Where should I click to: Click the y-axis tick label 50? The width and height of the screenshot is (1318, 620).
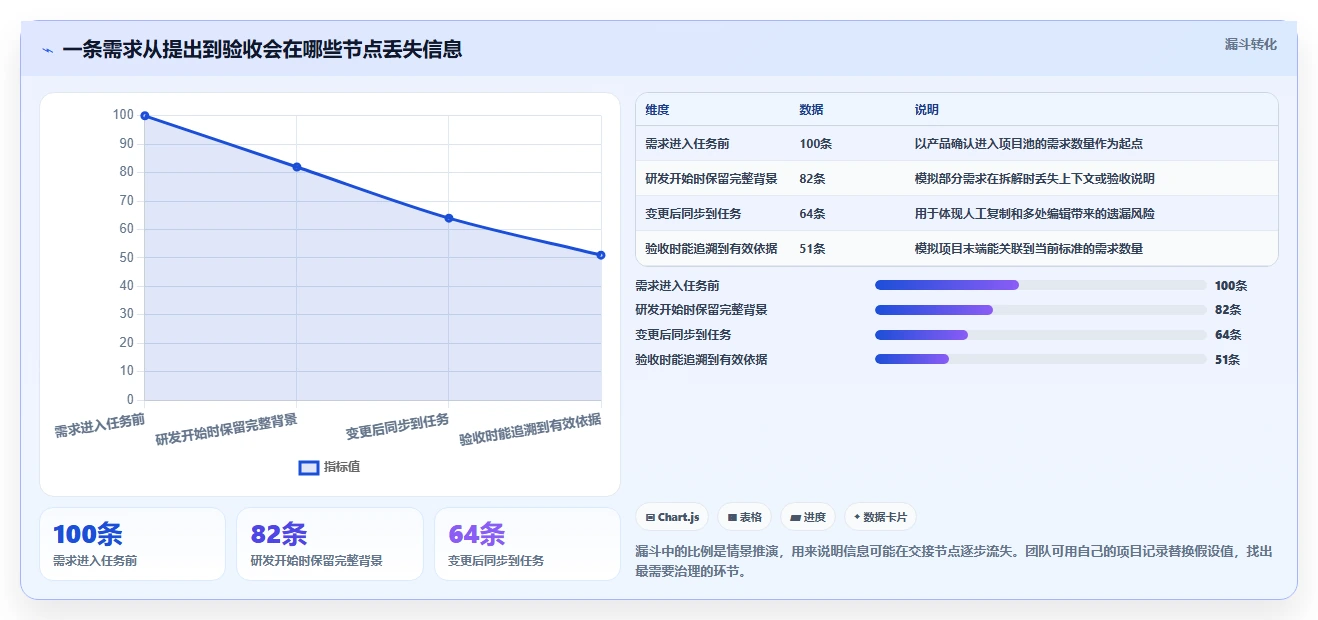tap(126, 258)
